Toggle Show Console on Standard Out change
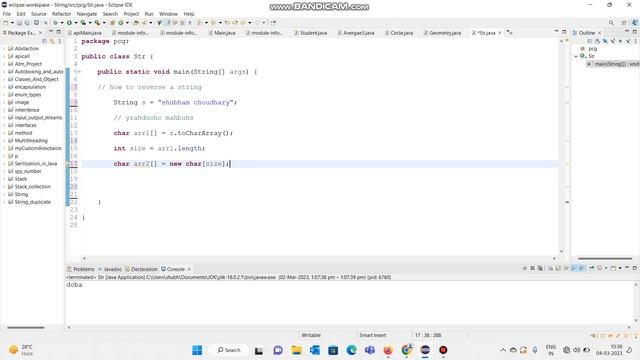 [574, 268]
